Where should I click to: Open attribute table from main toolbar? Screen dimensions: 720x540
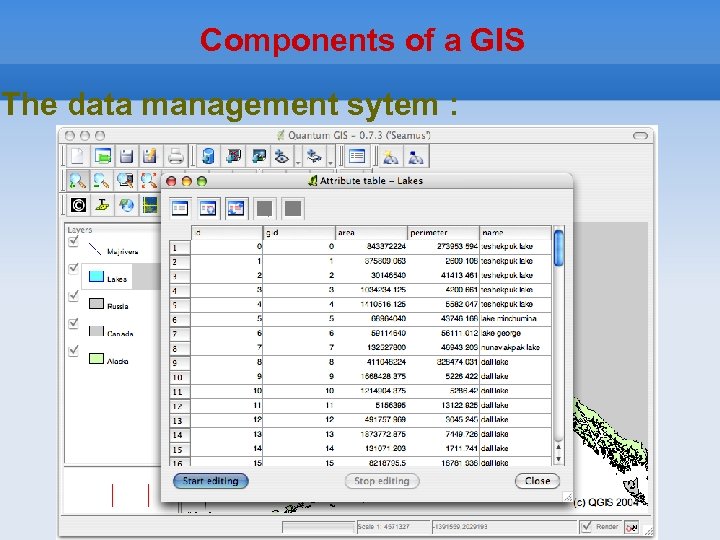[357, 156]
